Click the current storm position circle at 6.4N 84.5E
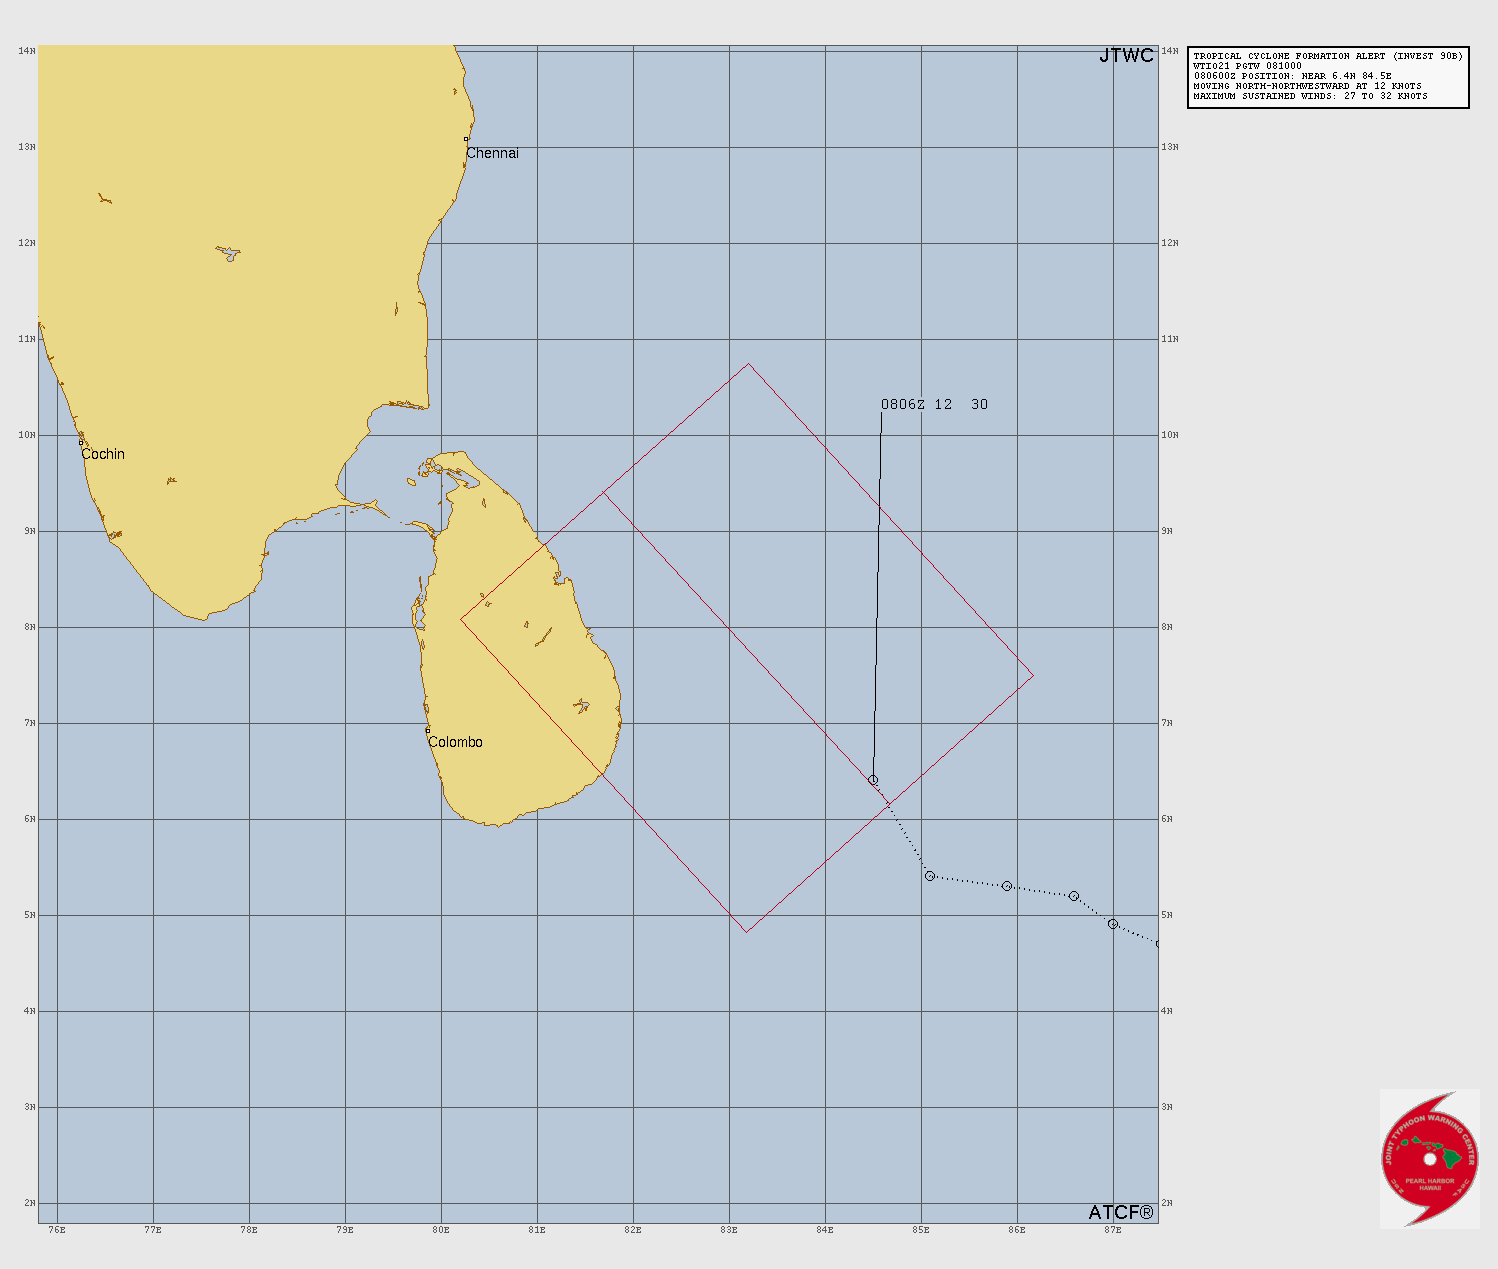 (x=873, y=780)
